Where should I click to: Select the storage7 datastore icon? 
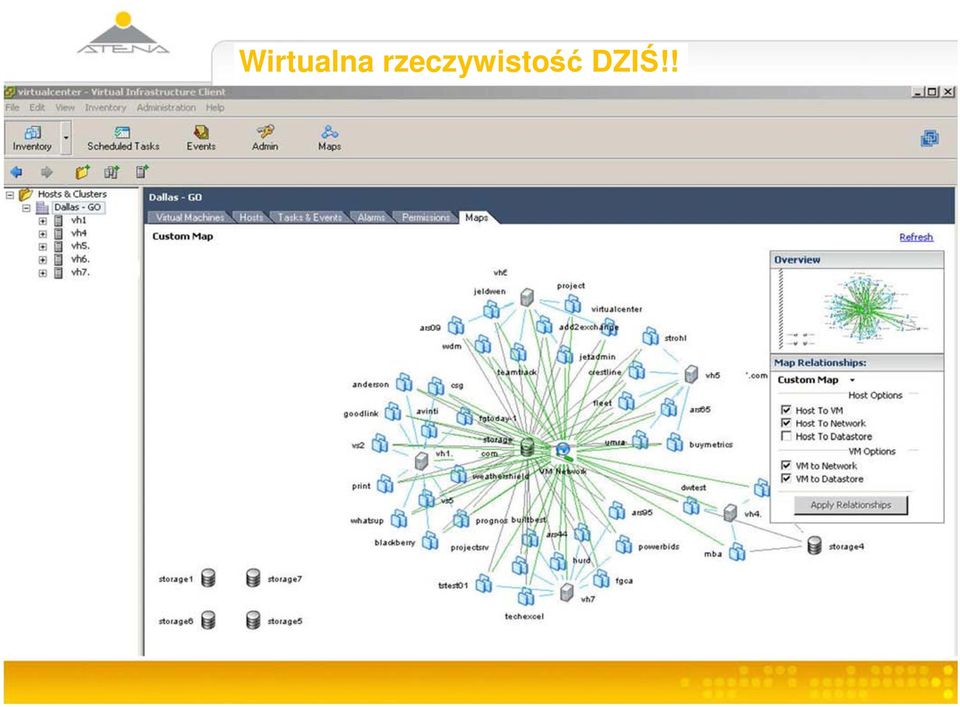click(x=253, y=578)
